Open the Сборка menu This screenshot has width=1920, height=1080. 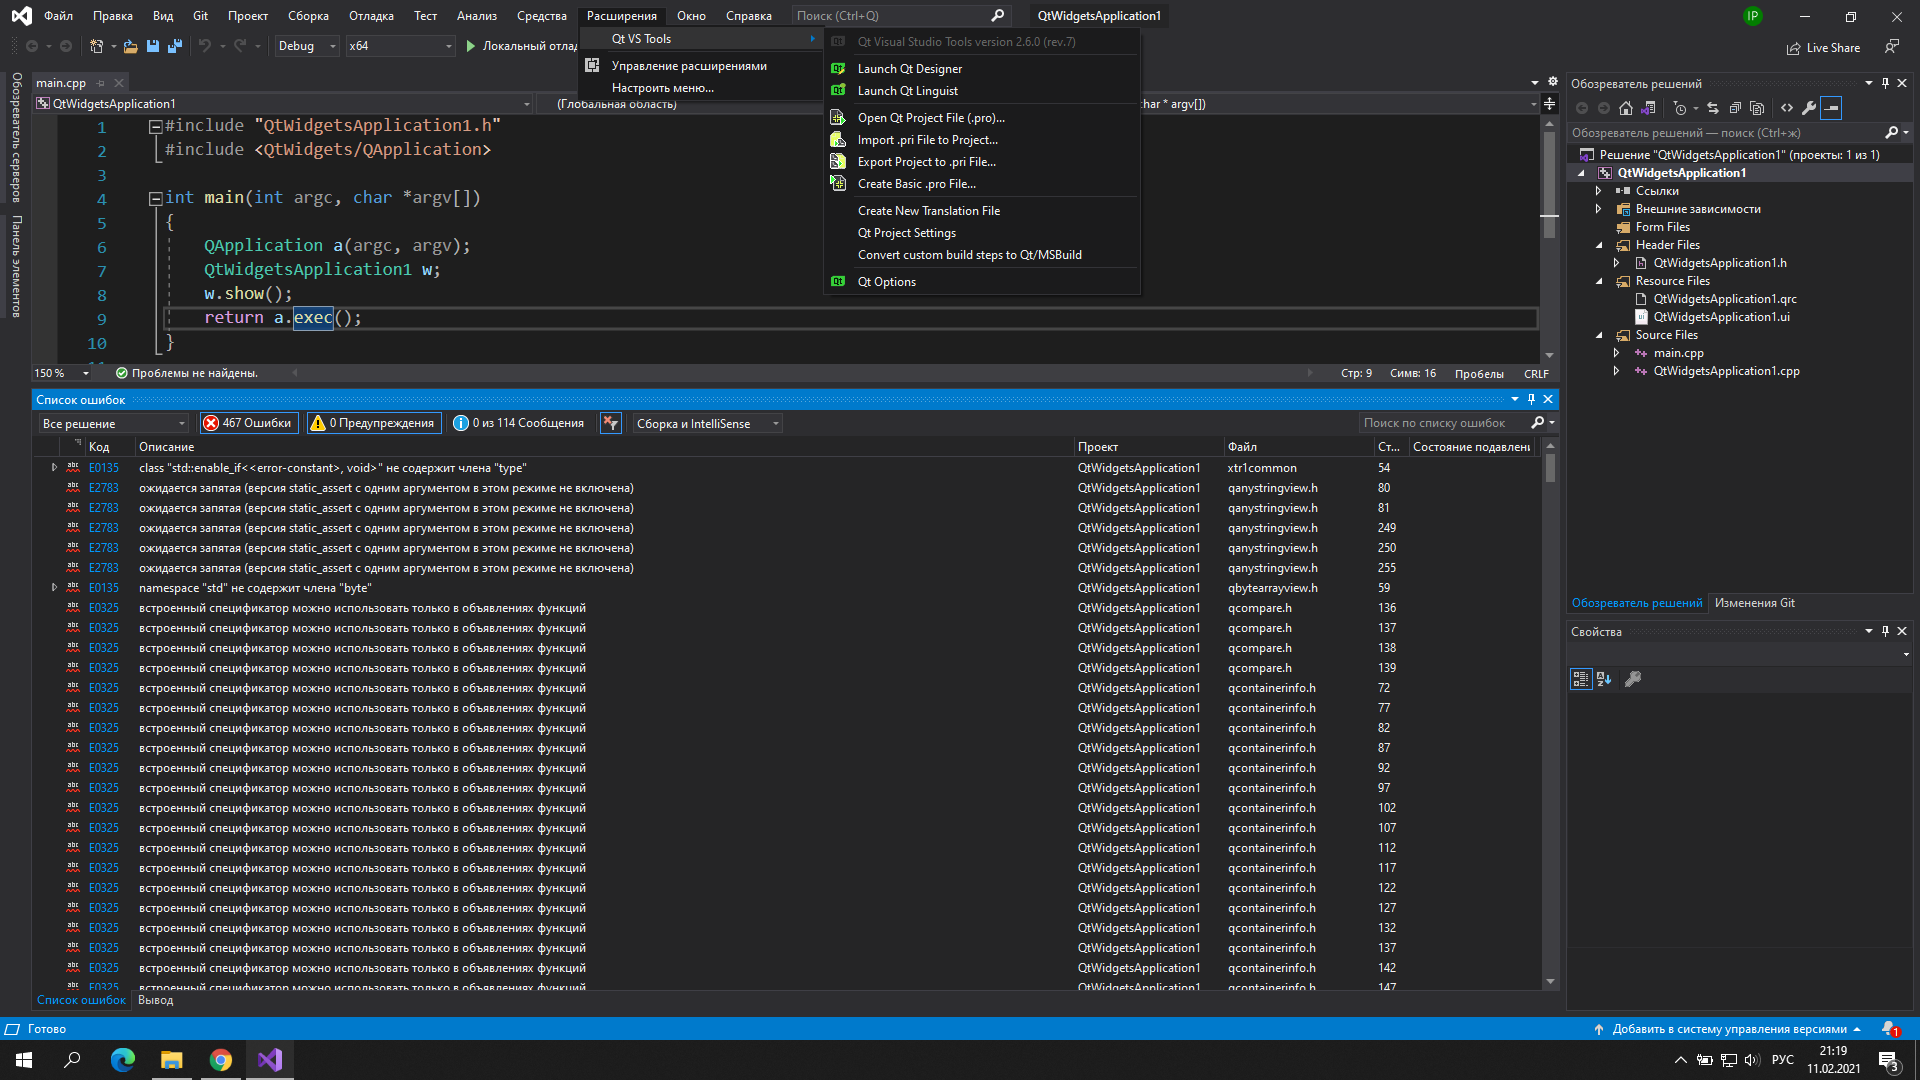[308, 16]
